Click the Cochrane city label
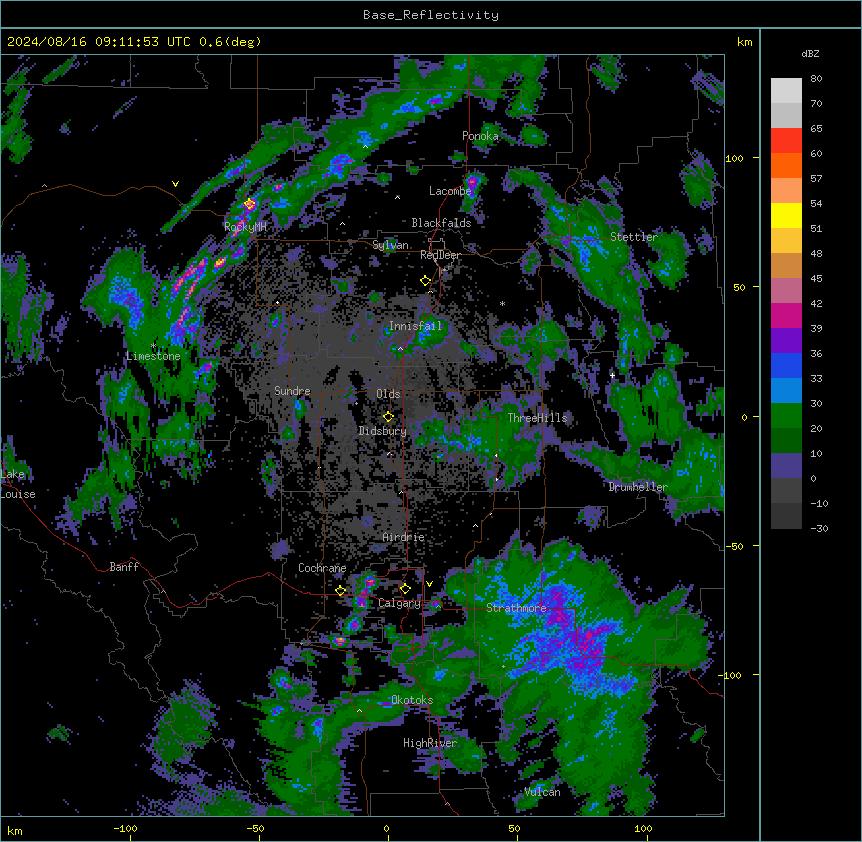This screenshot has width=862, height=842. pyautogui.click(x=322, y=568)
